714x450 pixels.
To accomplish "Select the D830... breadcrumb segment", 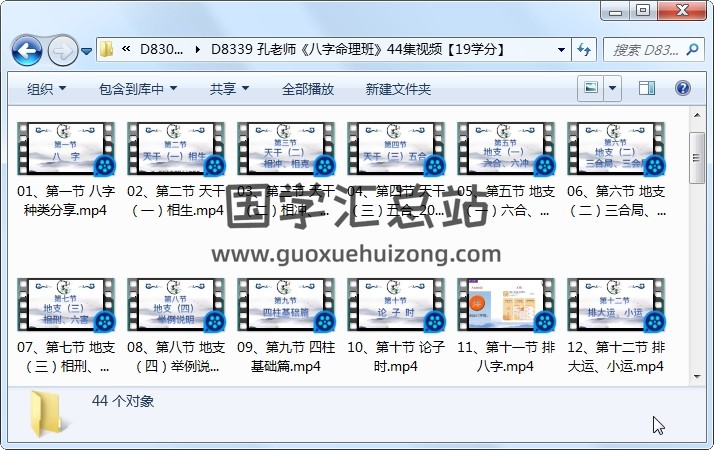I will click(x=161, y=49).
